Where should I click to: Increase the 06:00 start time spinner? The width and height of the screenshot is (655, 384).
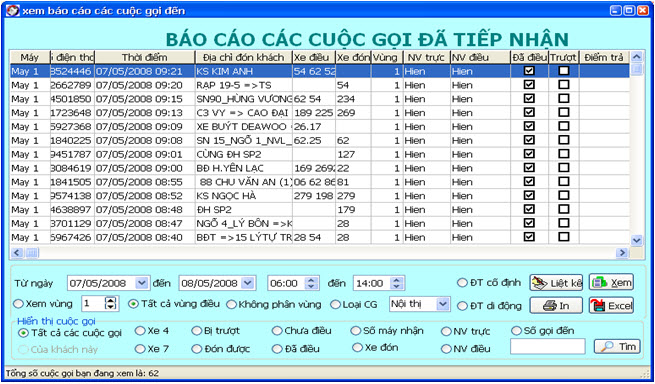coord(311,280)
